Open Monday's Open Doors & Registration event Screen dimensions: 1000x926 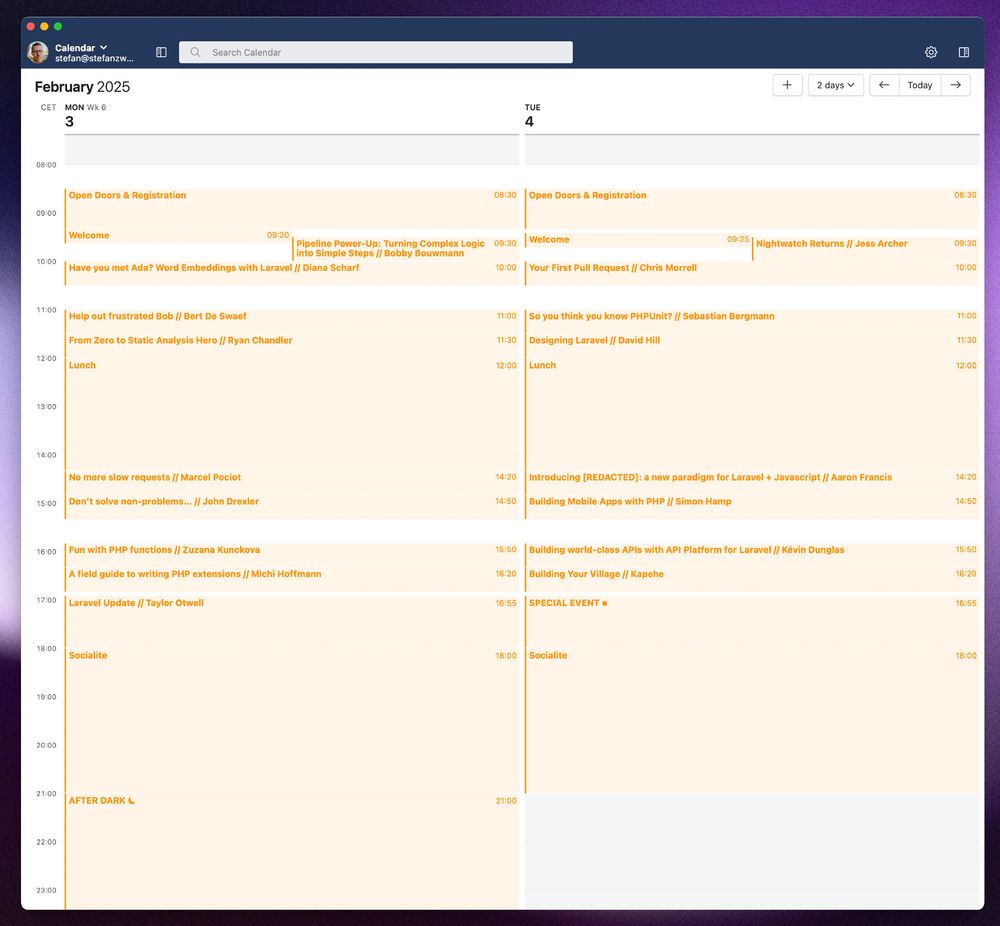(291, 208)
